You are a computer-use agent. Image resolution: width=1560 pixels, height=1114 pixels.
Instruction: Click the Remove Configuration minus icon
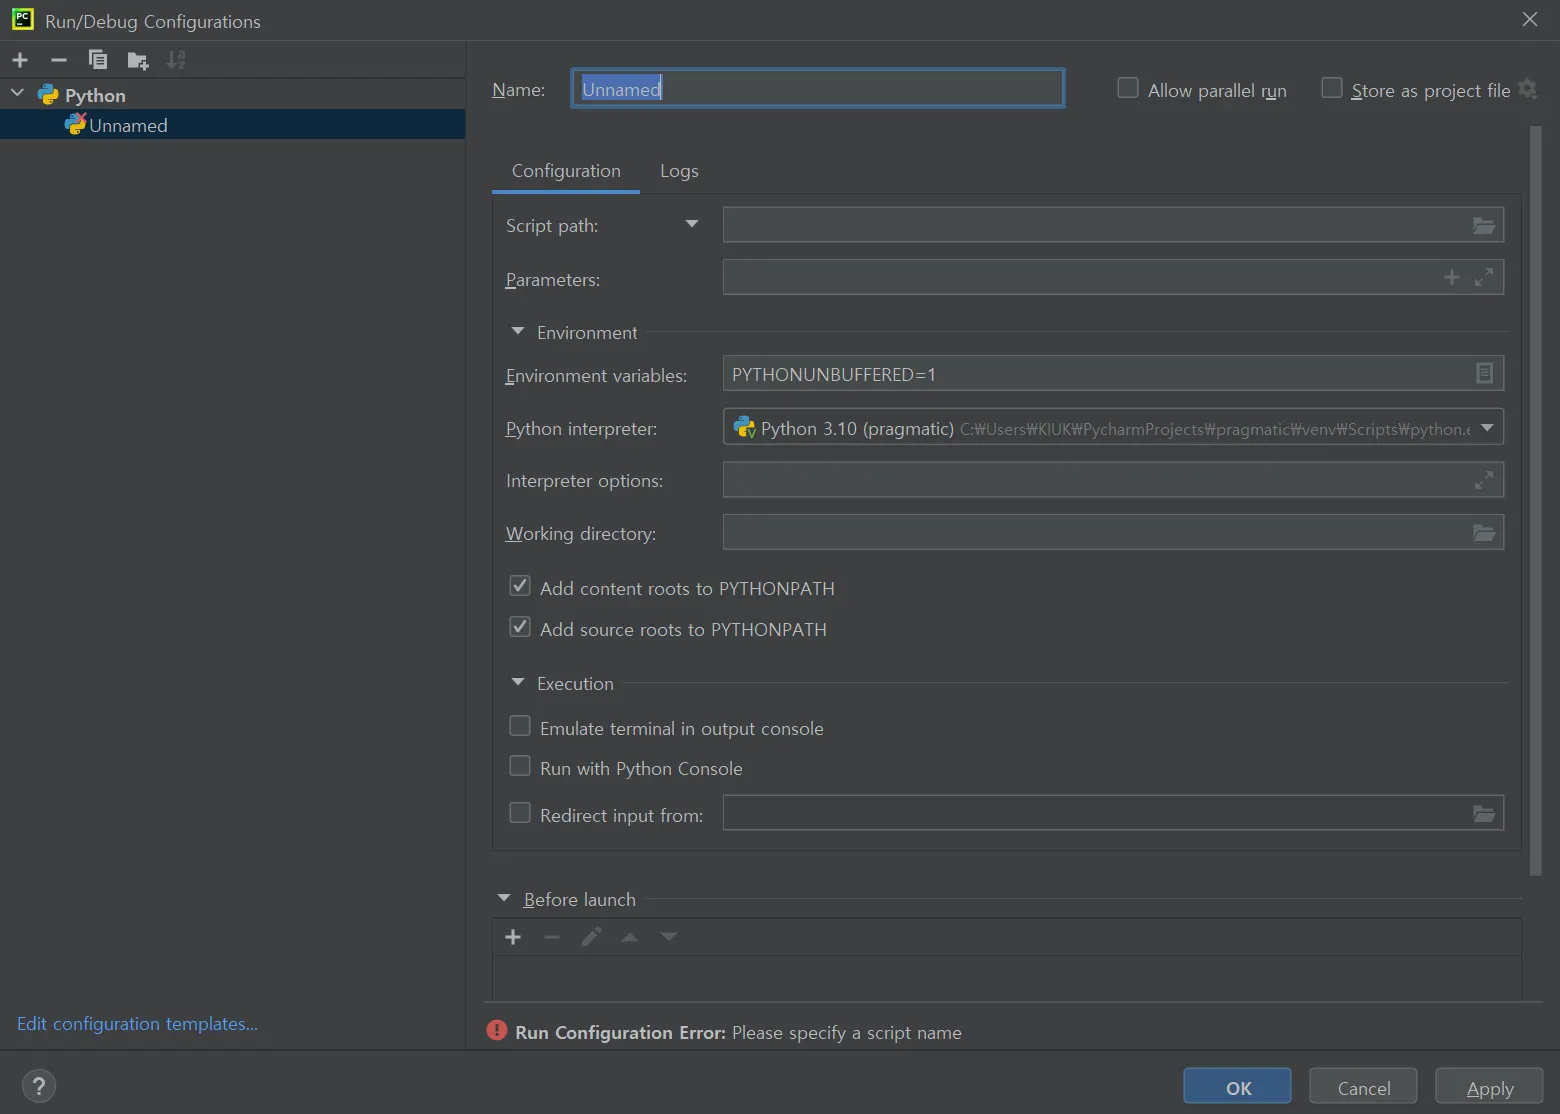[59, 60]
